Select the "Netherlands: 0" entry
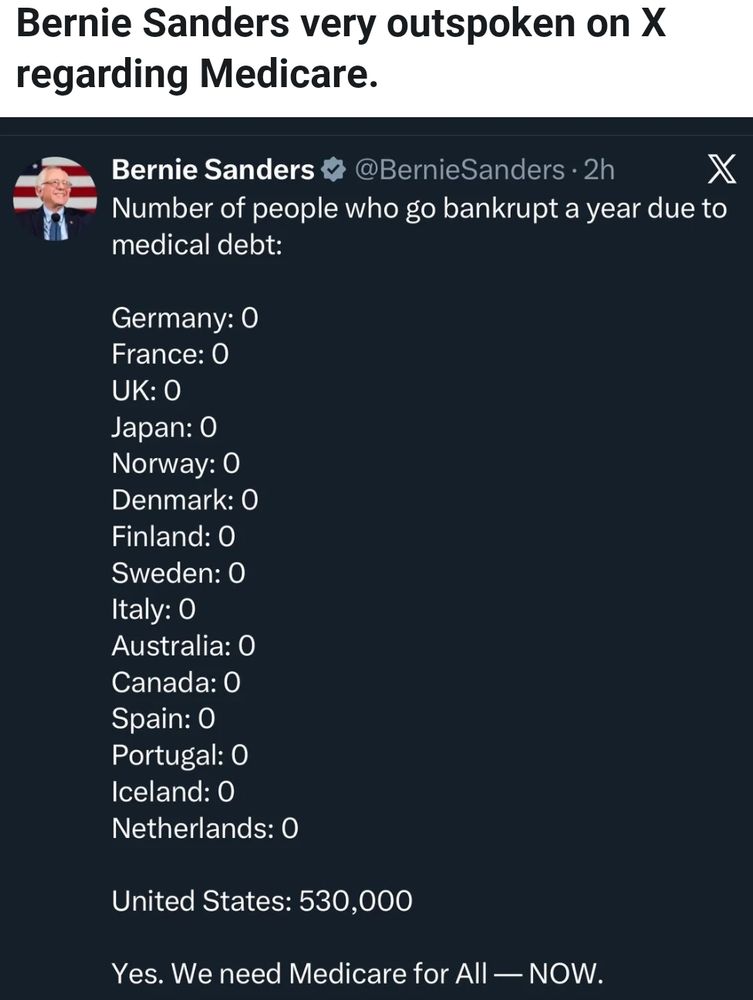The image size is (753, 1000). click(x=205, y=828)
